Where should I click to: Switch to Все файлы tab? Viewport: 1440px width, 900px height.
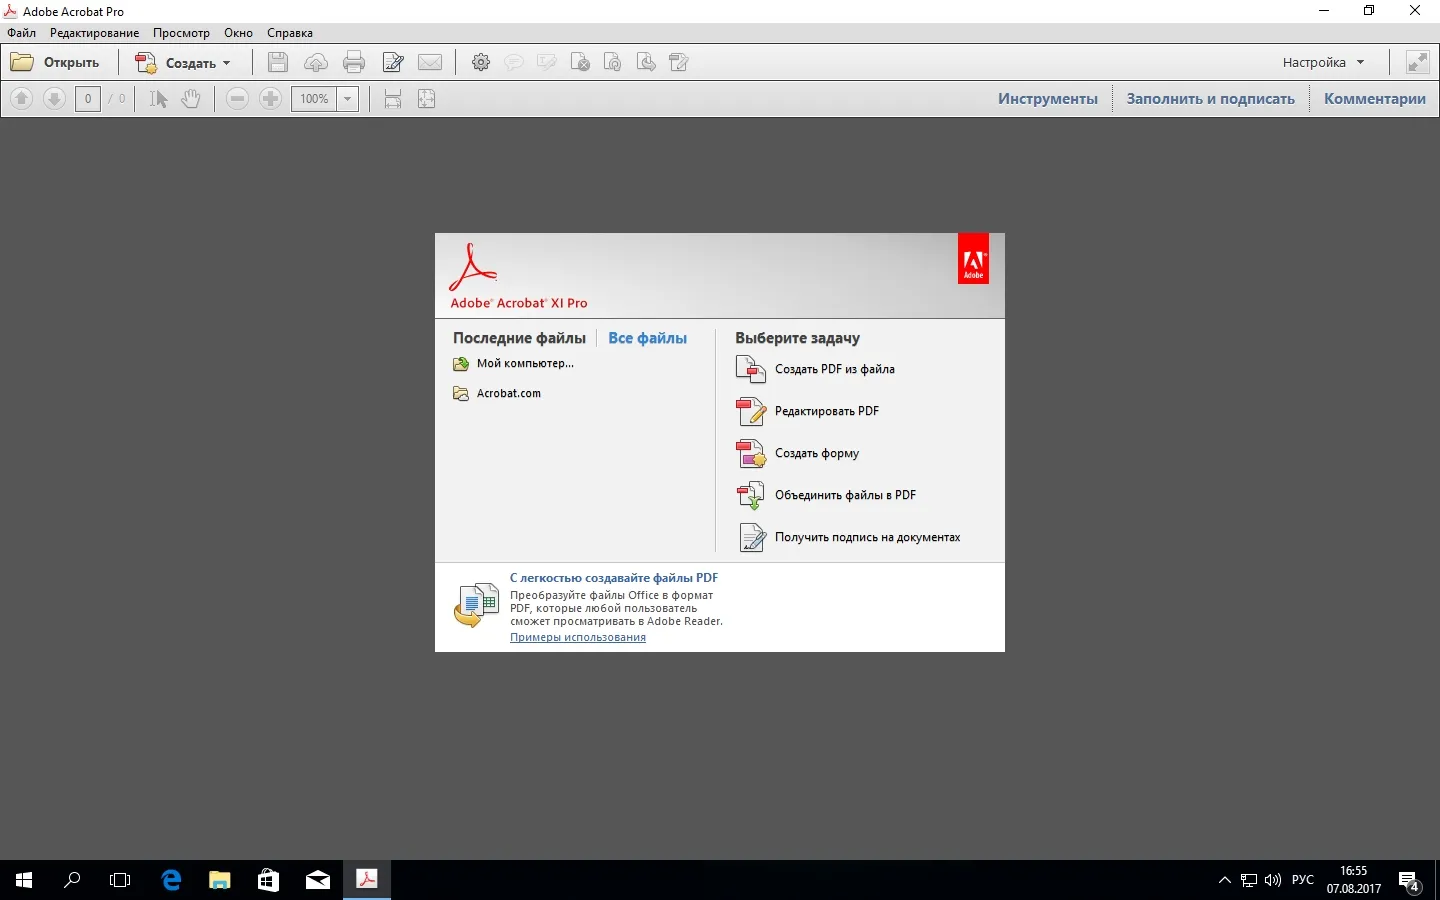(648, 338)
